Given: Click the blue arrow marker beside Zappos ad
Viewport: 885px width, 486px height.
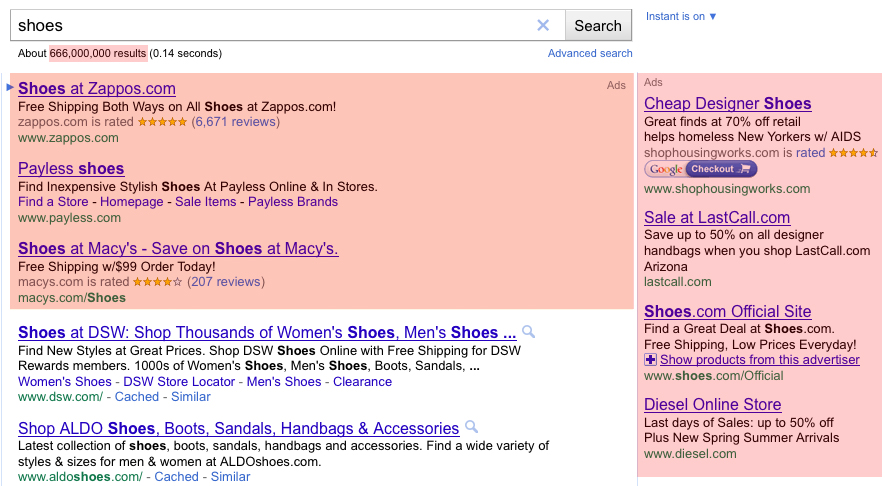Looking at the screenshot, I should coord(10,87).
